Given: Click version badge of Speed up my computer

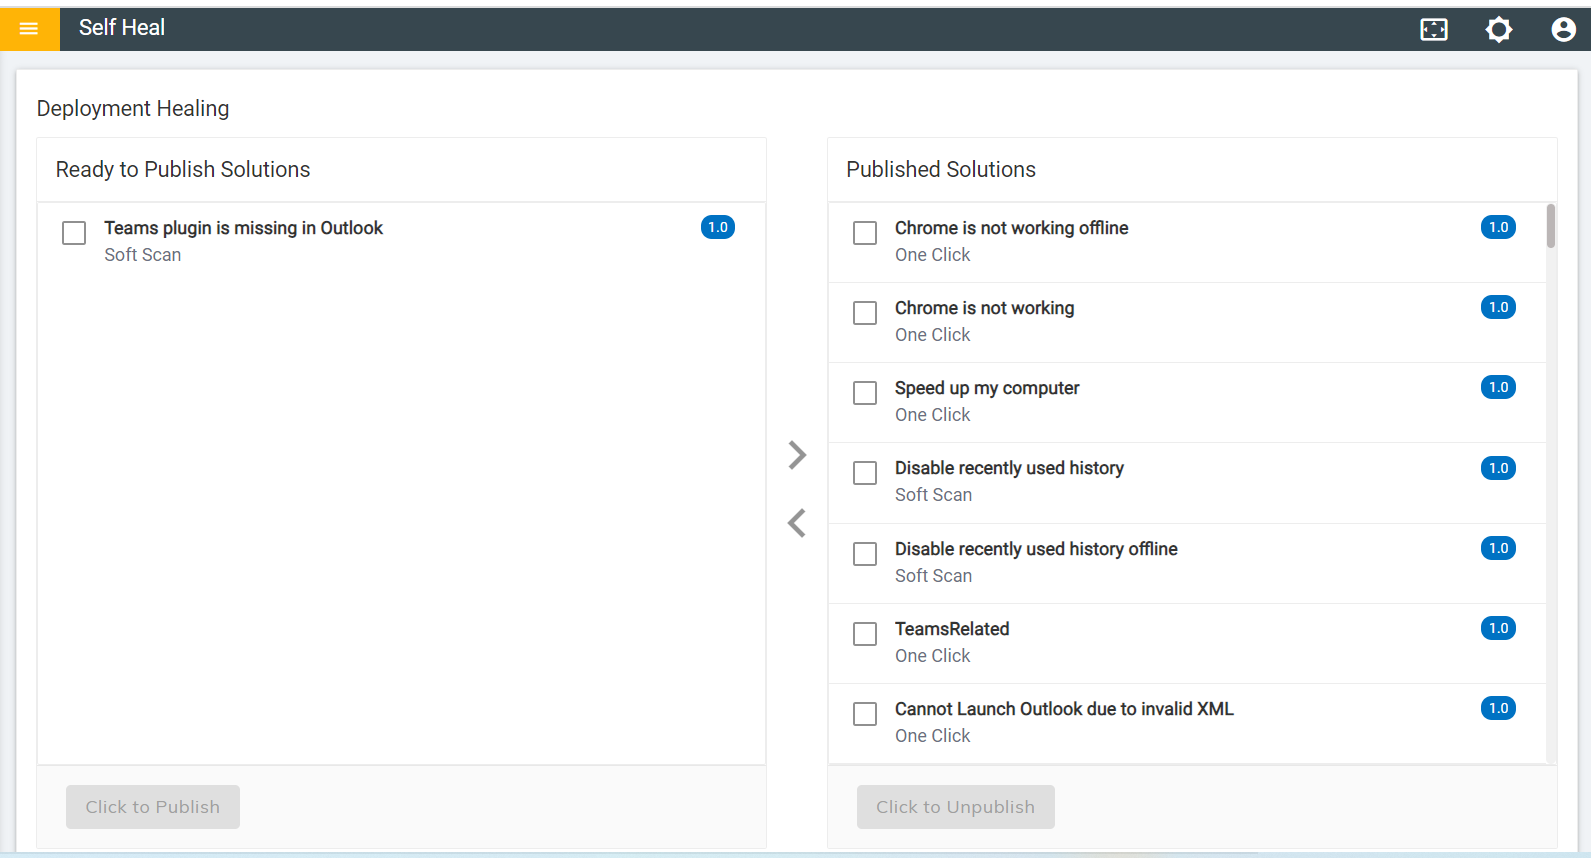Looking at the screenshot, I should click(x=1497, y=388).
